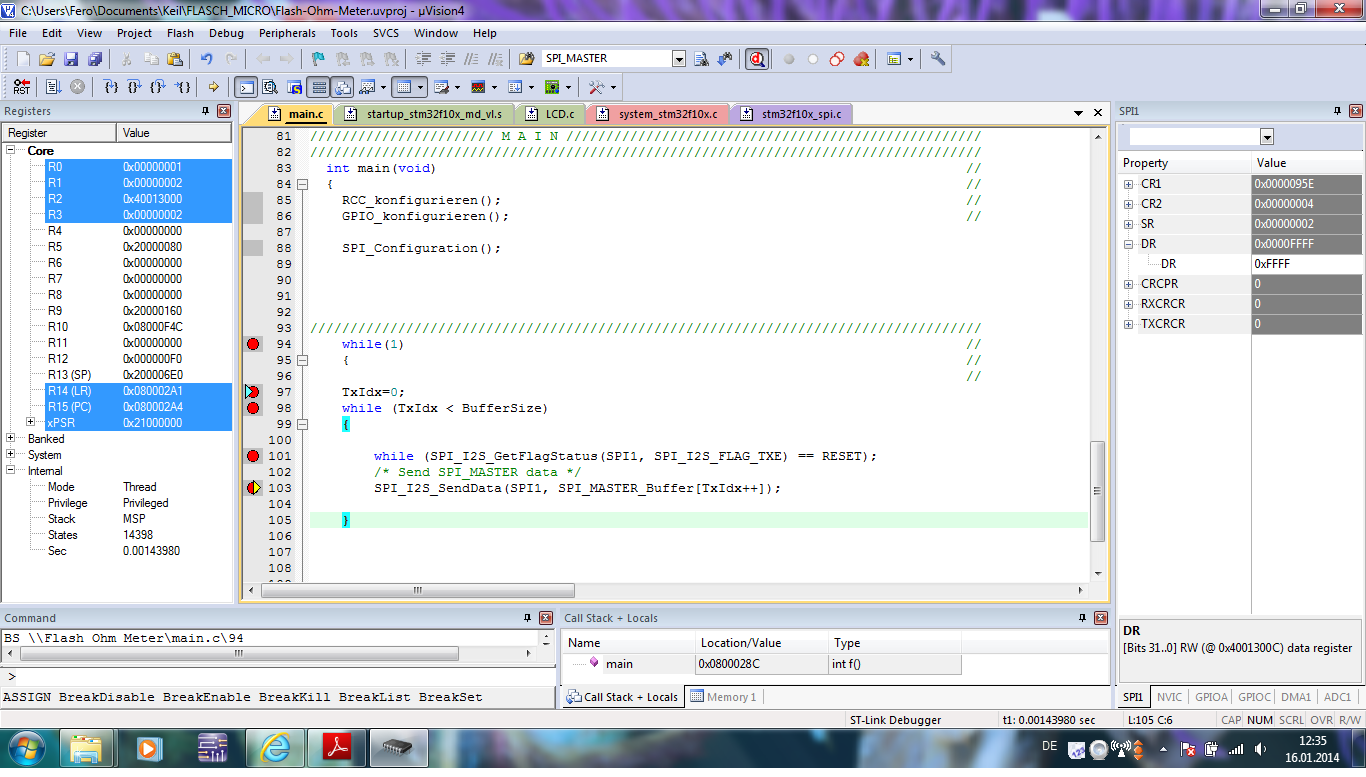Click the Paste icon

click(174, 59)
